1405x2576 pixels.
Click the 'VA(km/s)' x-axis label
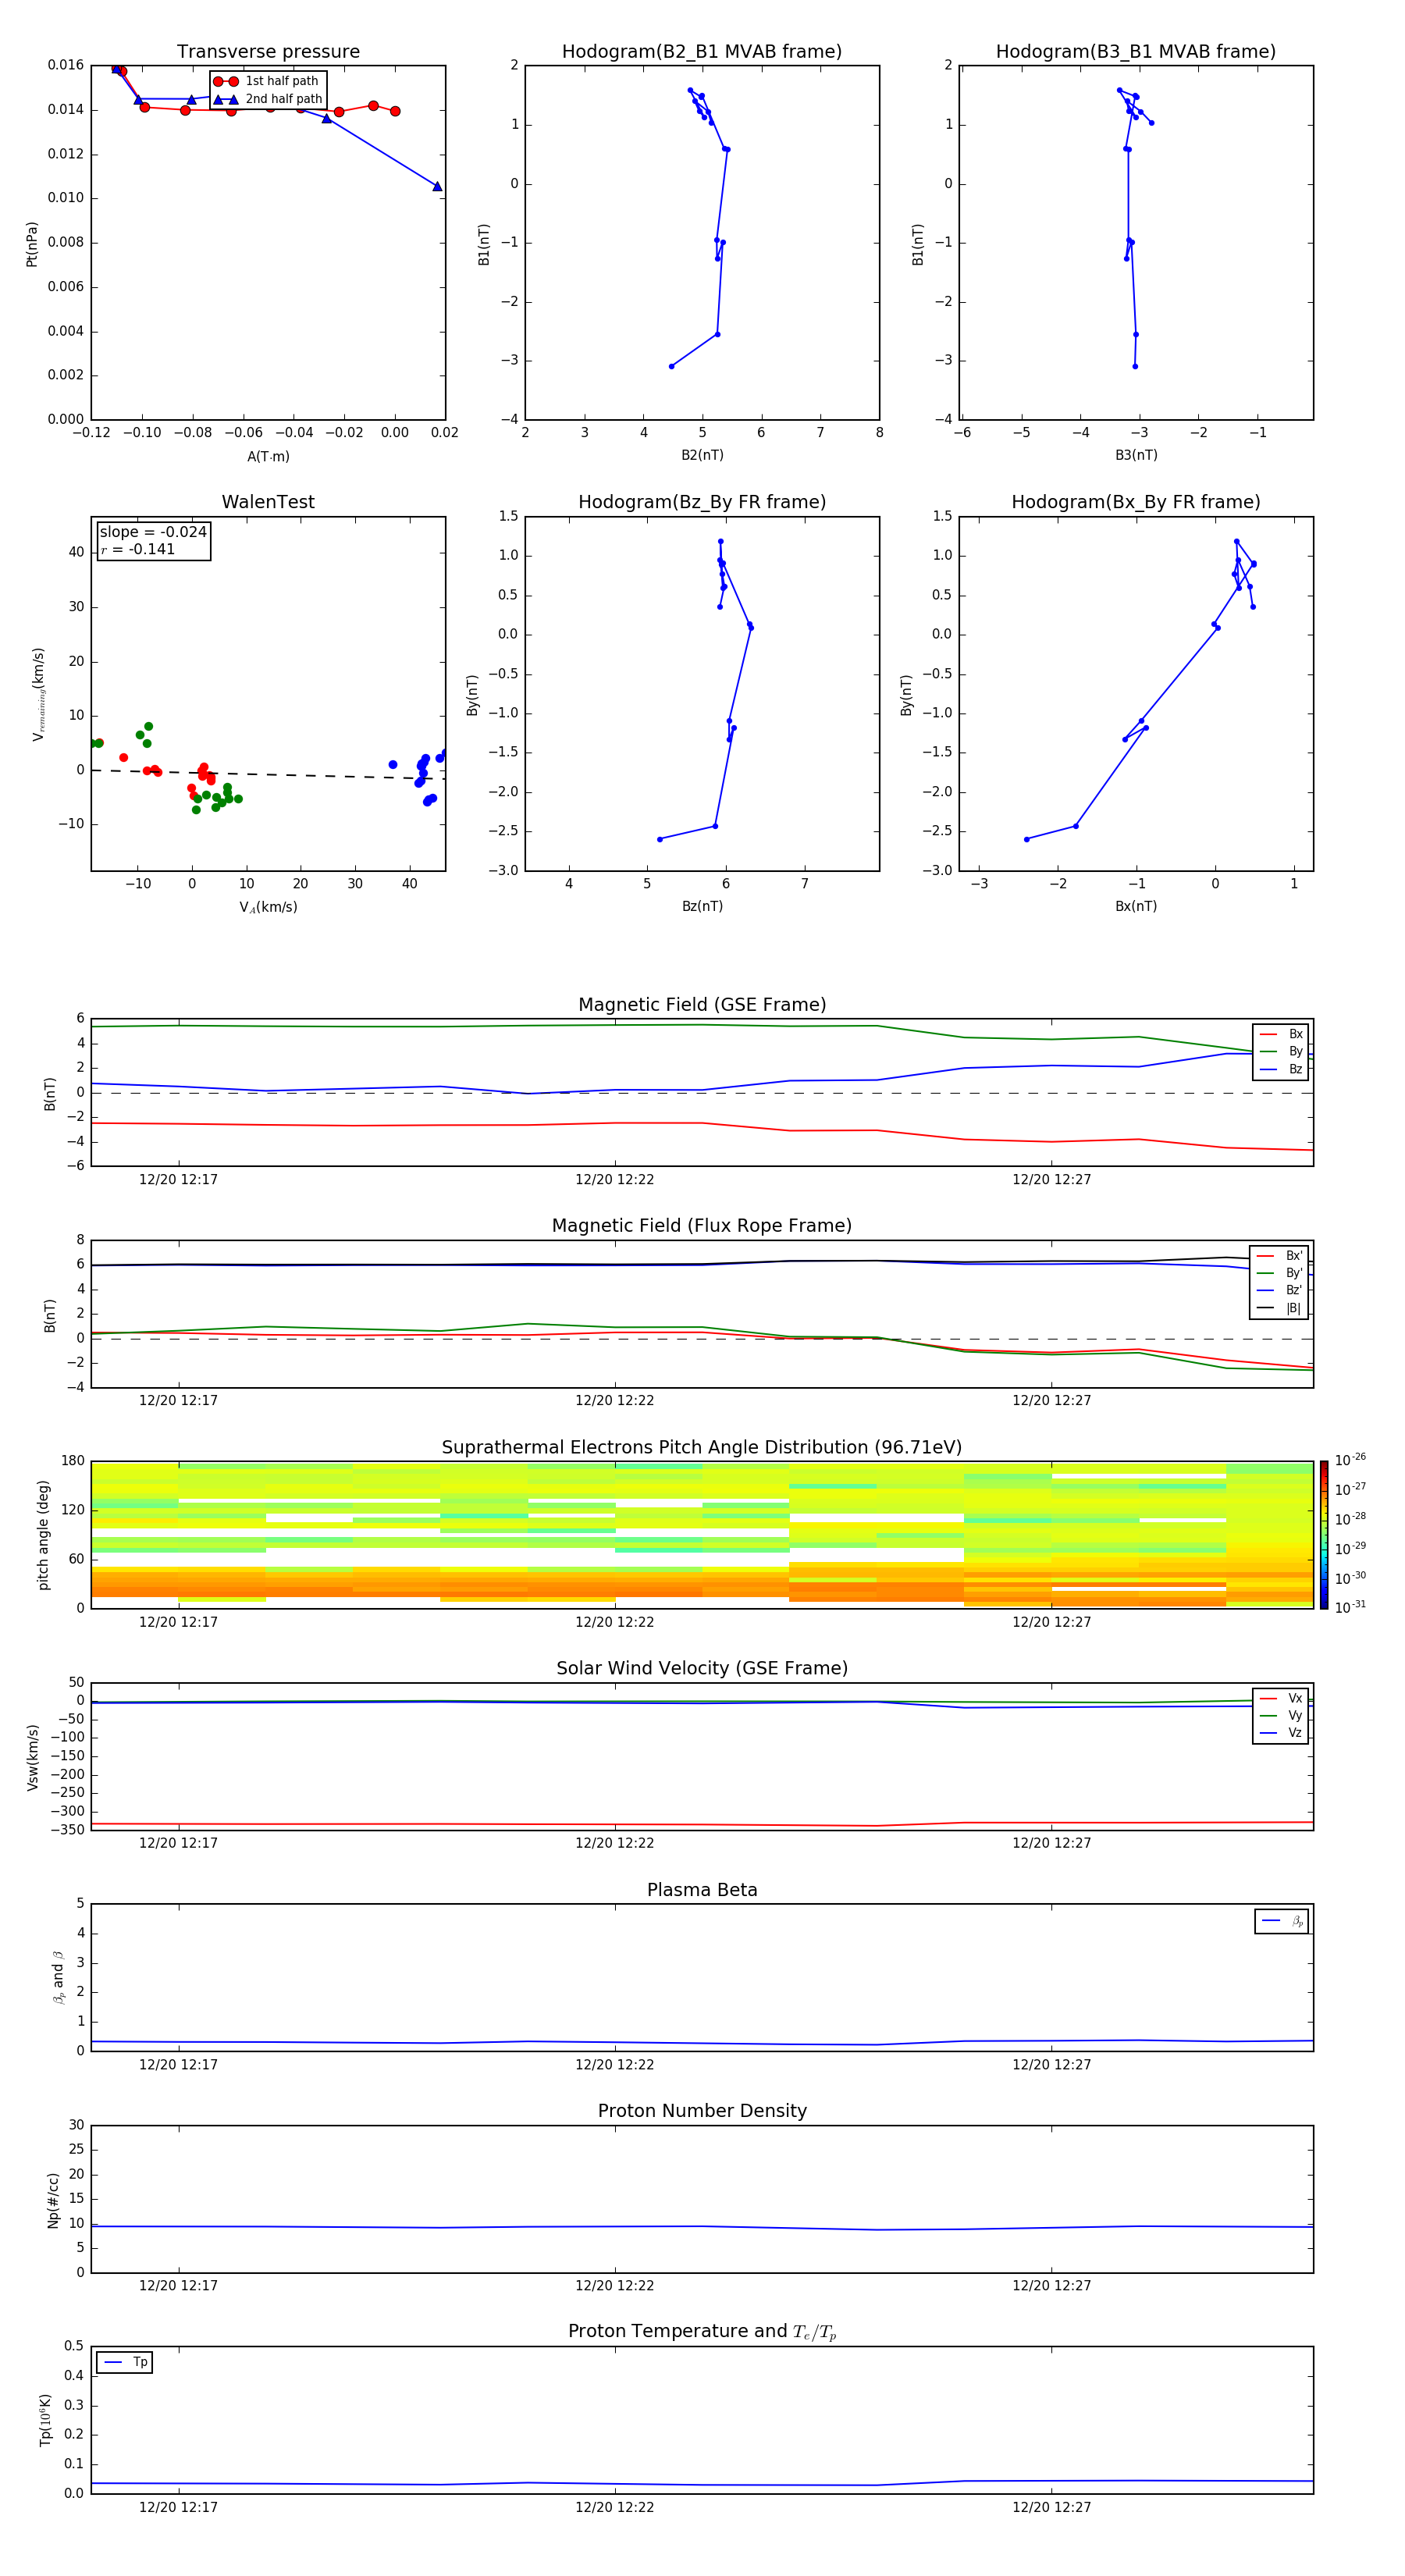click(x=268, y=907)
